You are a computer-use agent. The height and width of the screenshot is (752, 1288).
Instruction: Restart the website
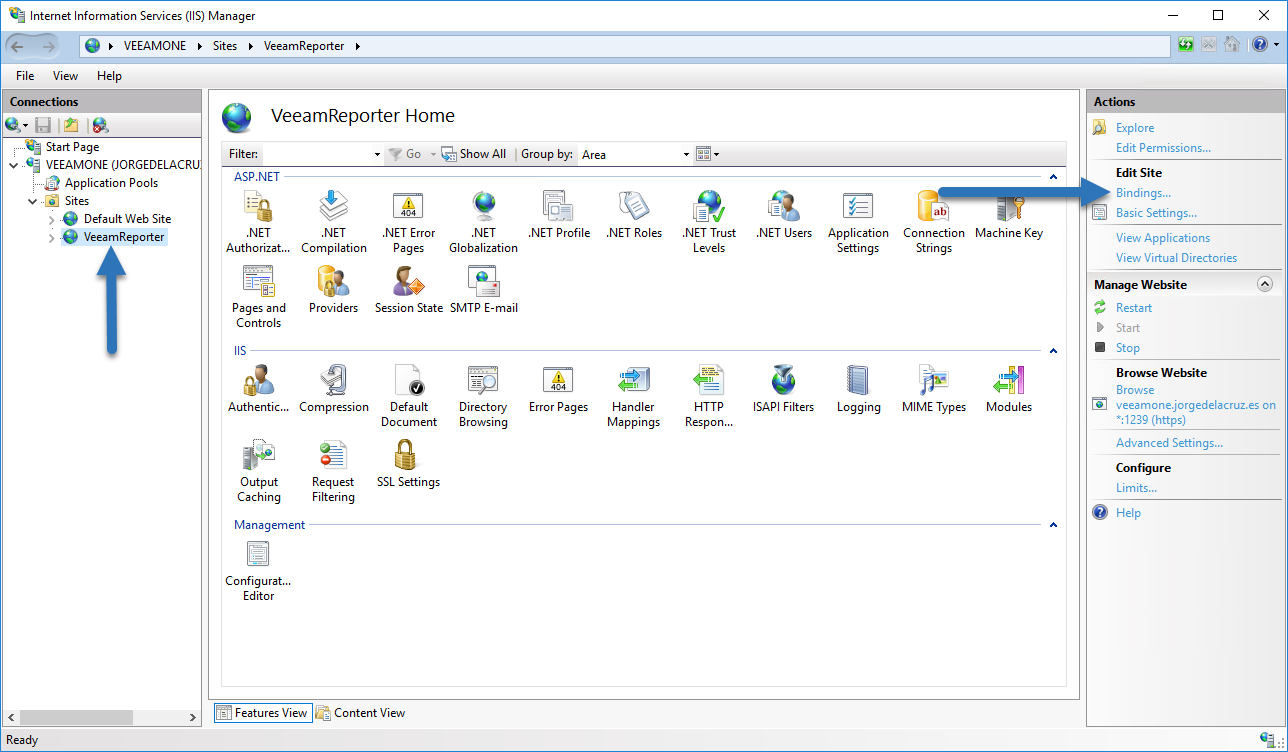[1134, 308]
